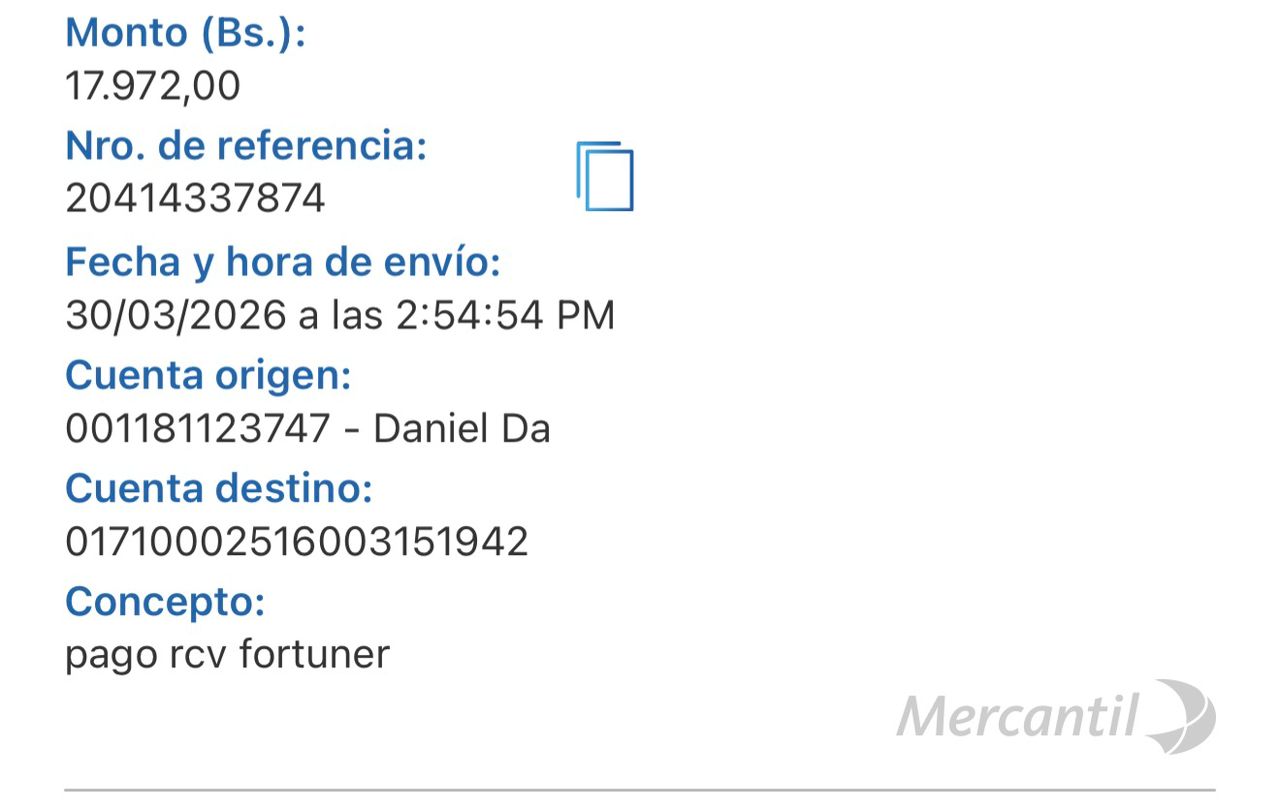Select origin account number 001181123747
The image size is (1280, 808).
pyautogui.click(x=198, y=429)
